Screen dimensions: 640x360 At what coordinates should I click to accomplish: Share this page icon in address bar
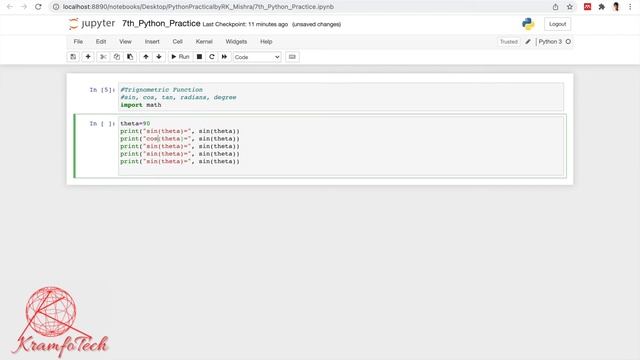(555, 7)
